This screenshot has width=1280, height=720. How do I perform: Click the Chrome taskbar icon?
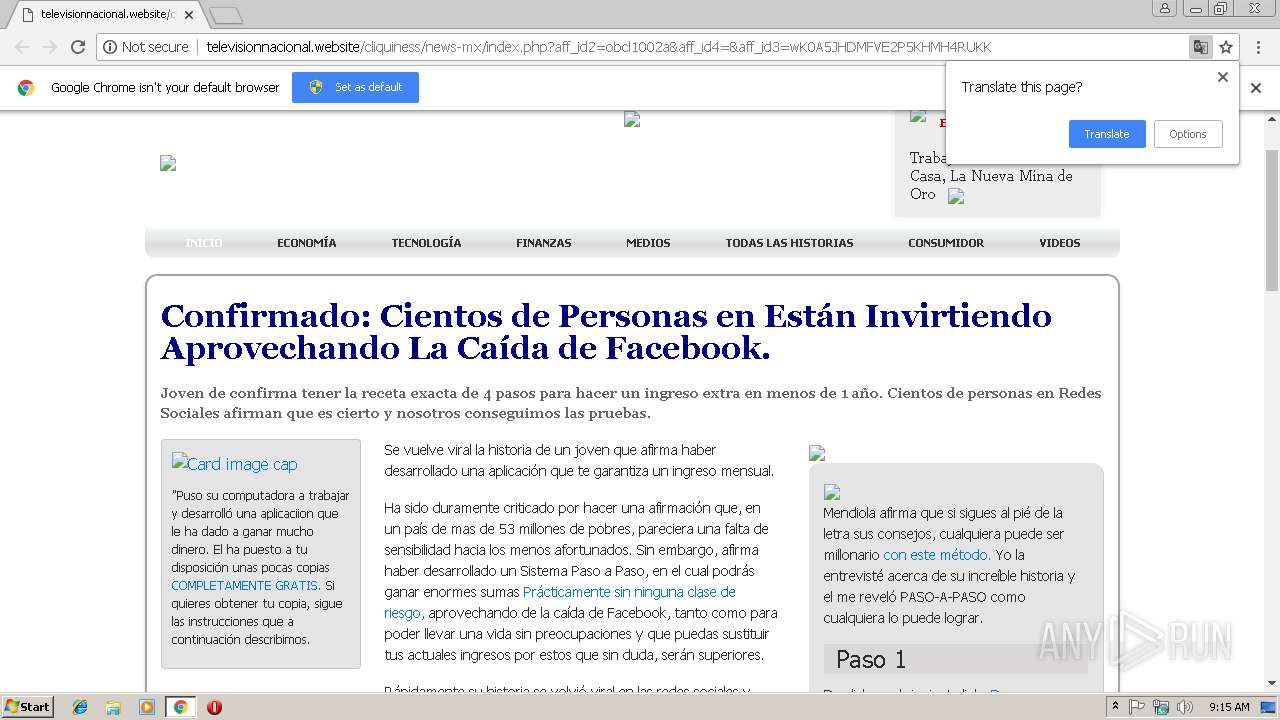click(x=180, y=707)
